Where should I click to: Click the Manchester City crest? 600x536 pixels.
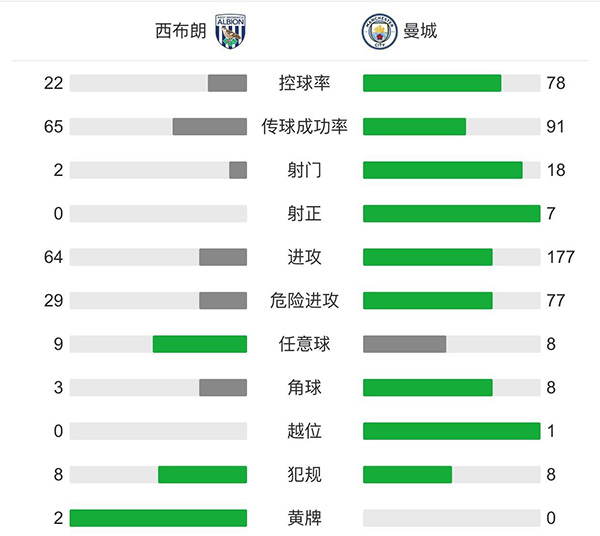(x=378, y=31)
